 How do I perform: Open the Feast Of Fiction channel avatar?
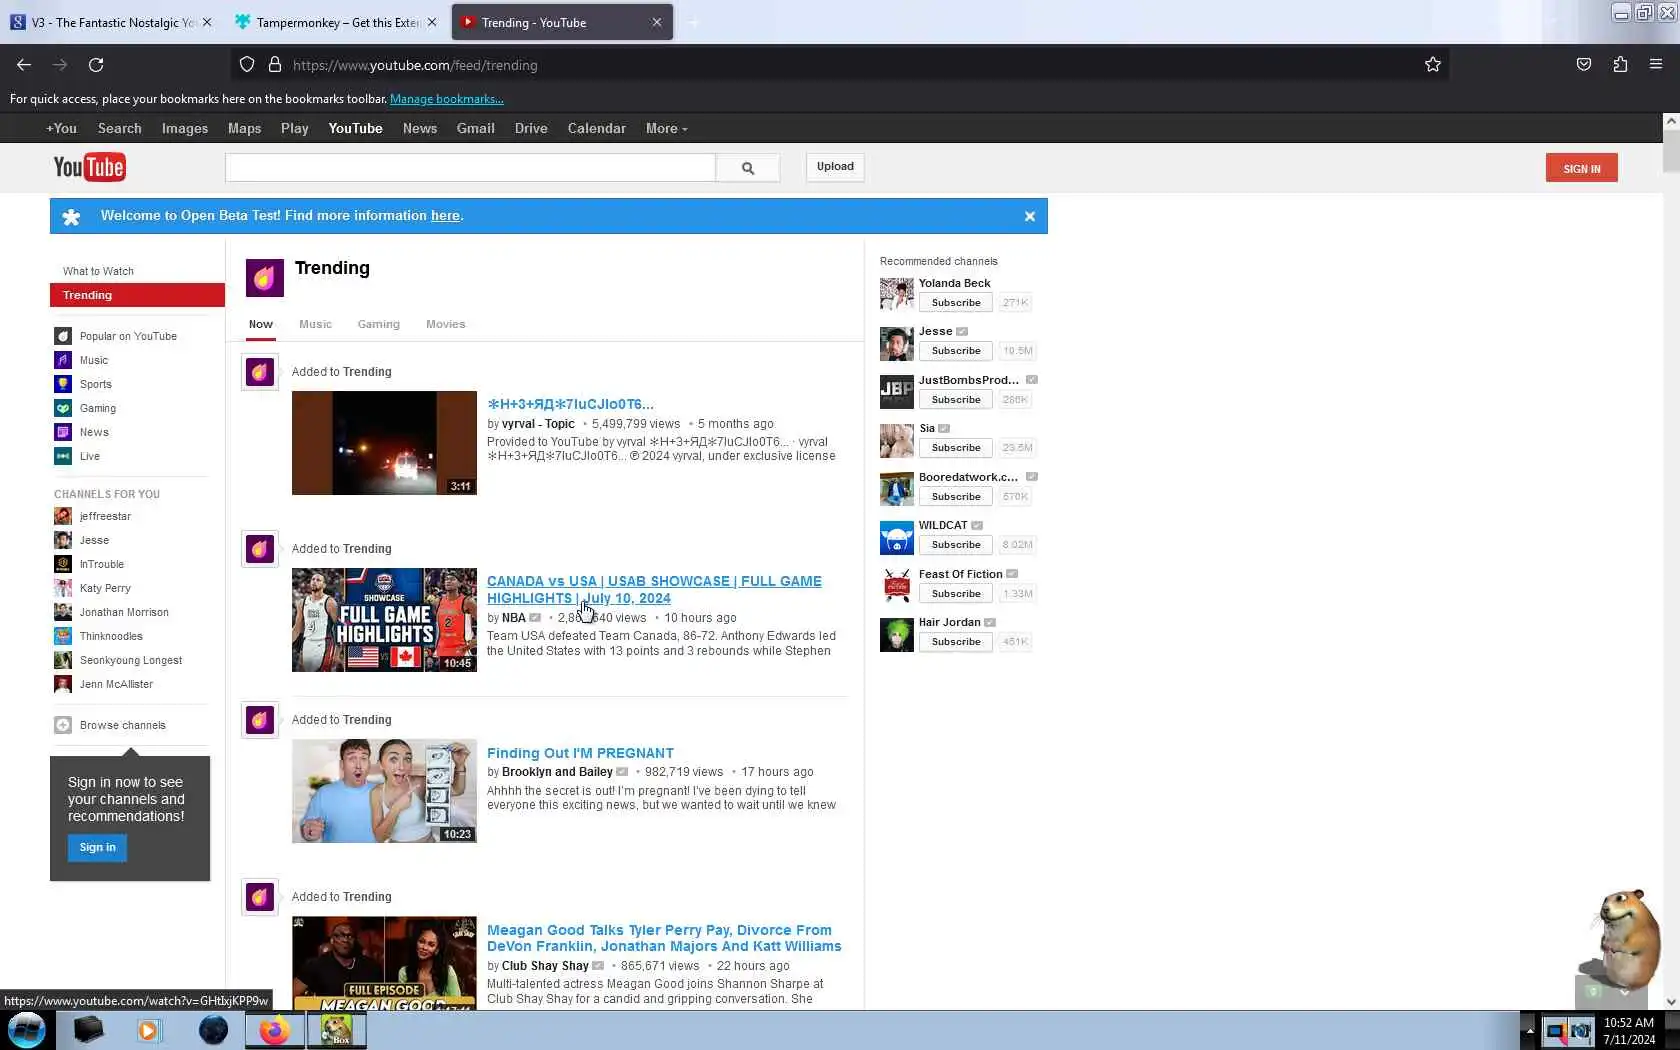(x=897, y=585)
